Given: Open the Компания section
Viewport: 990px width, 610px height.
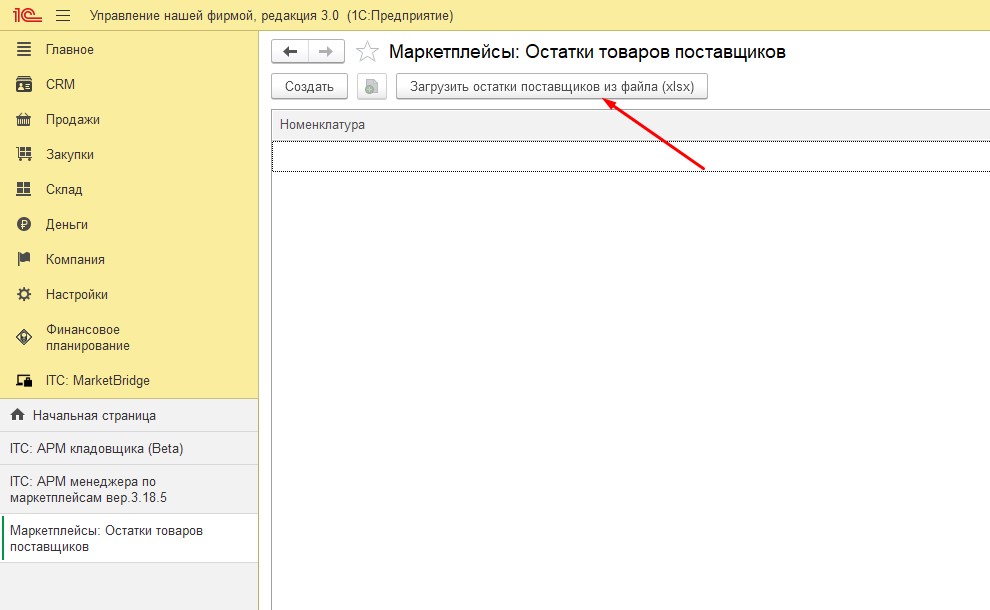Looking at the screenshot, I should [x=75, y=259].
